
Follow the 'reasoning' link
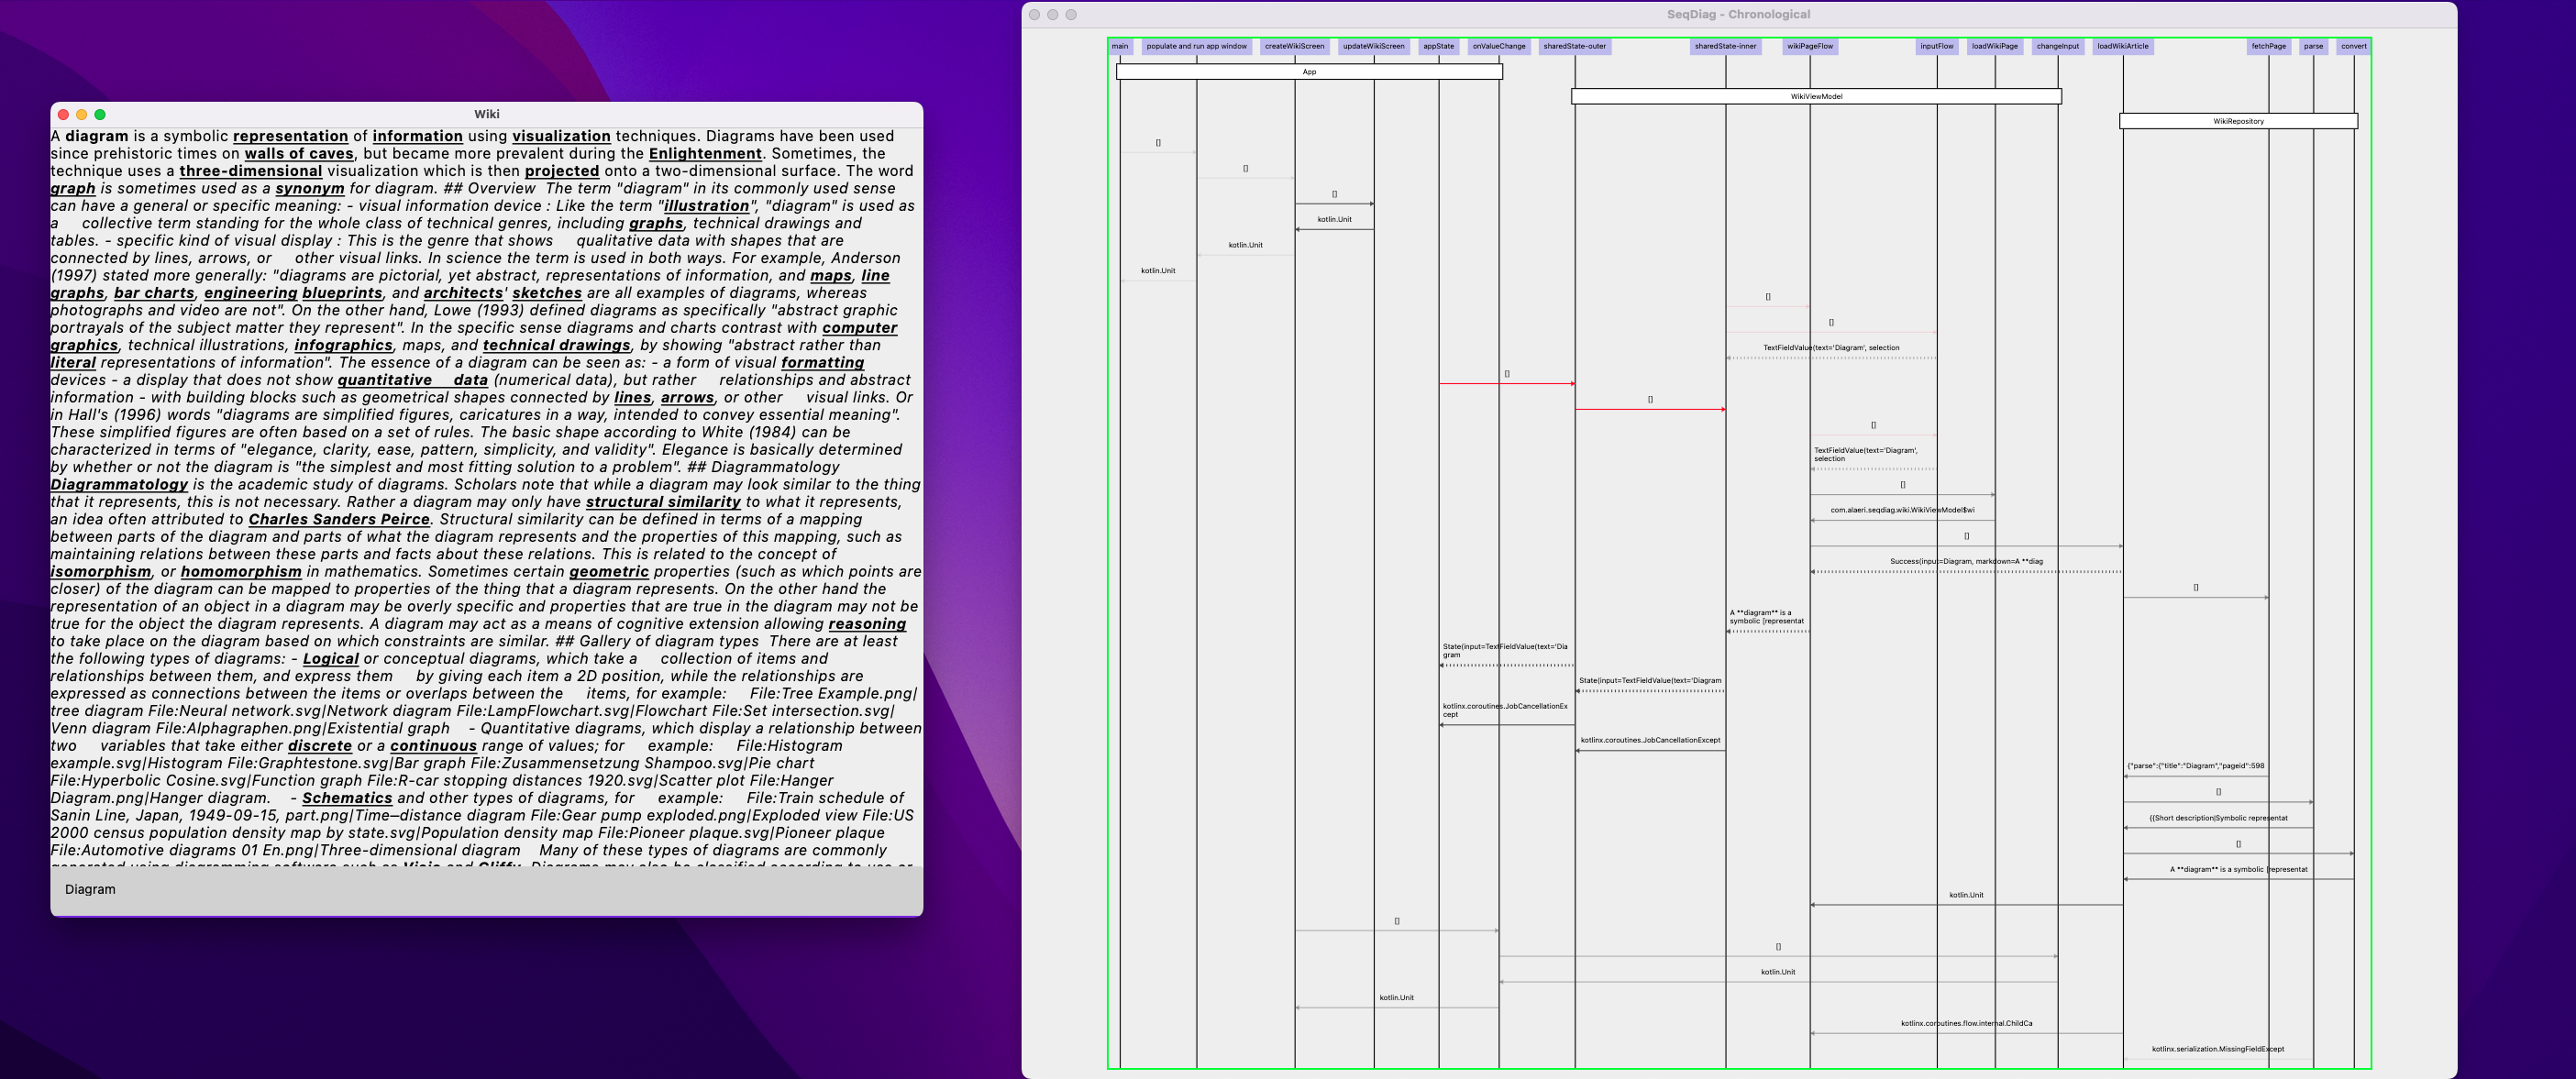click(867, 624)
